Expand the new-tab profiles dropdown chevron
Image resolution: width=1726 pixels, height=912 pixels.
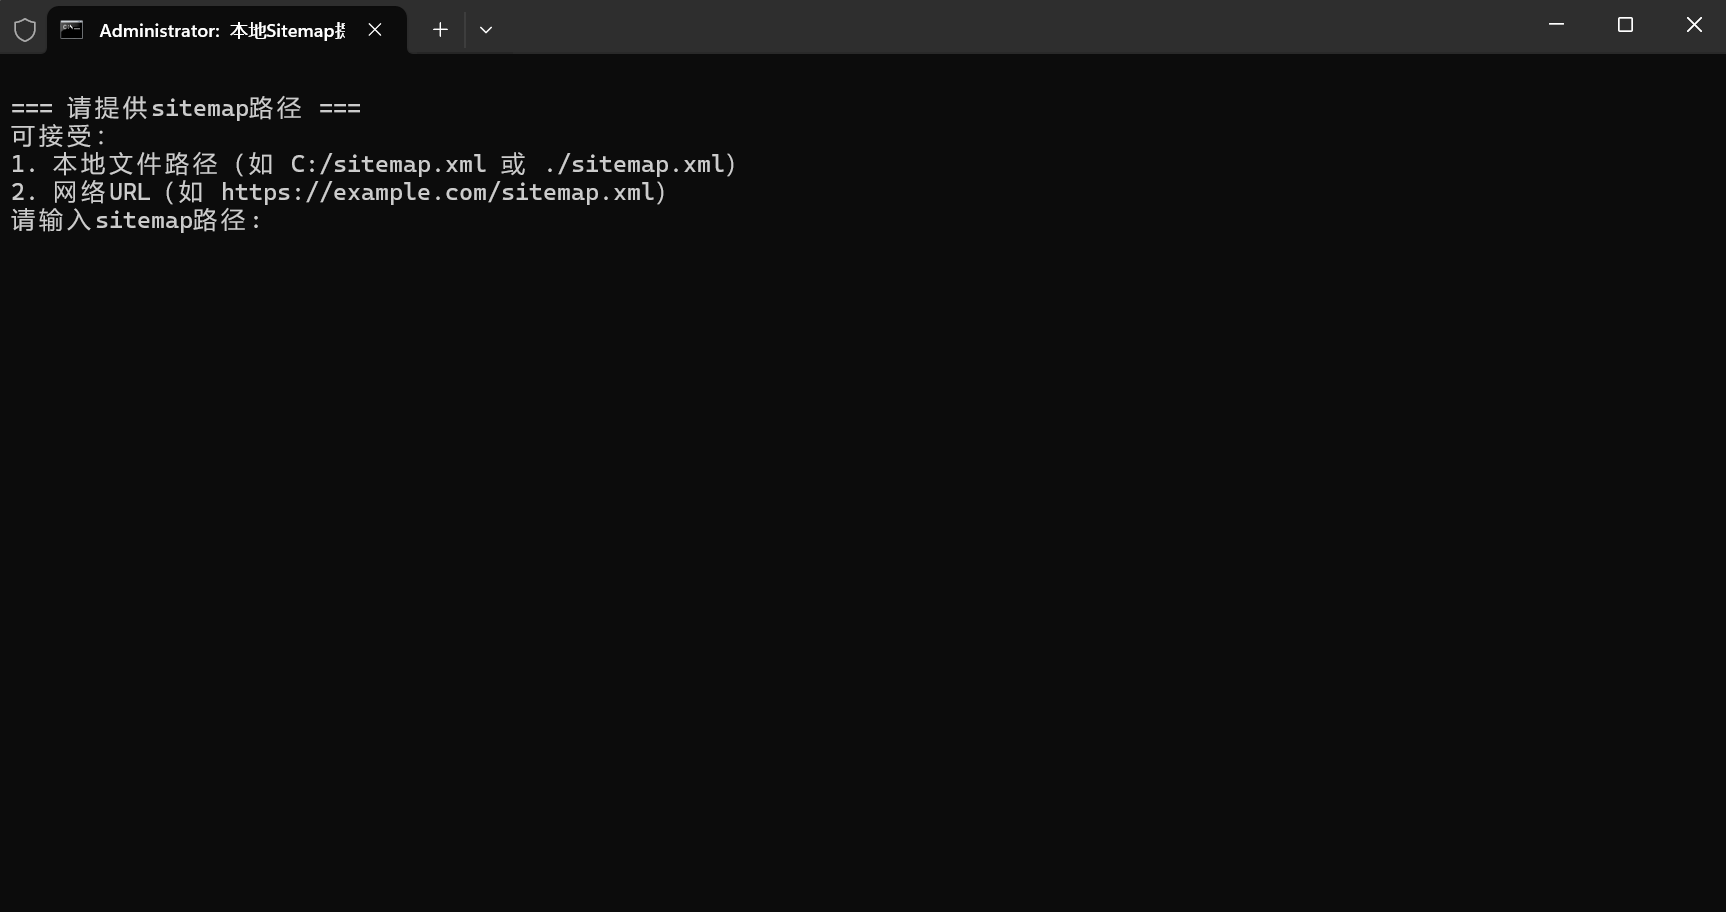tap(486, 30)
